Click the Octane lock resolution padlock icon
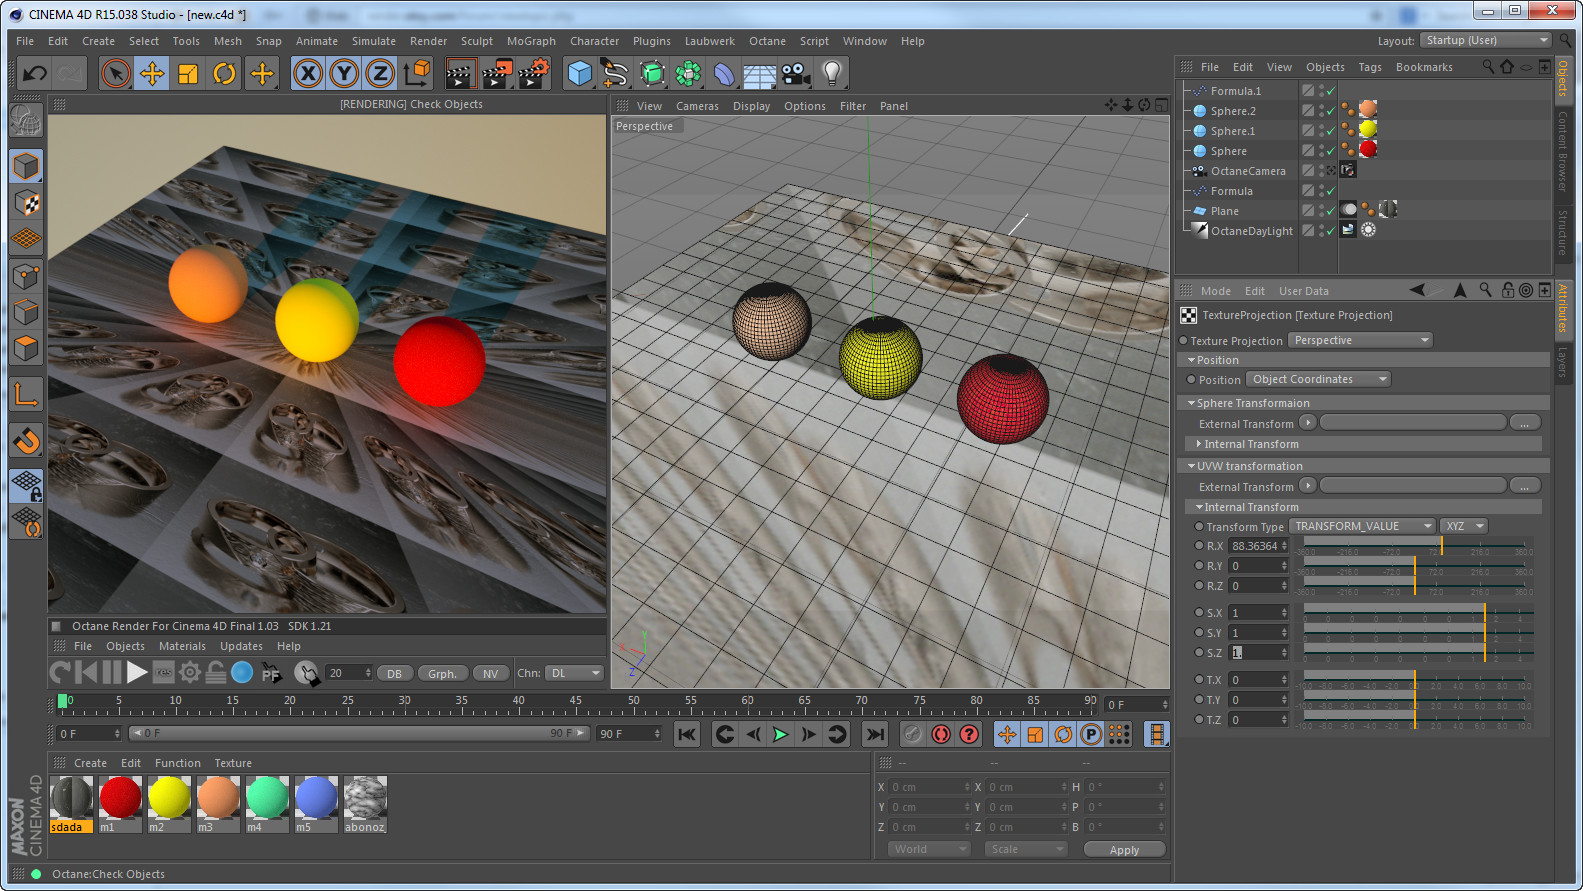 point(216,673)
